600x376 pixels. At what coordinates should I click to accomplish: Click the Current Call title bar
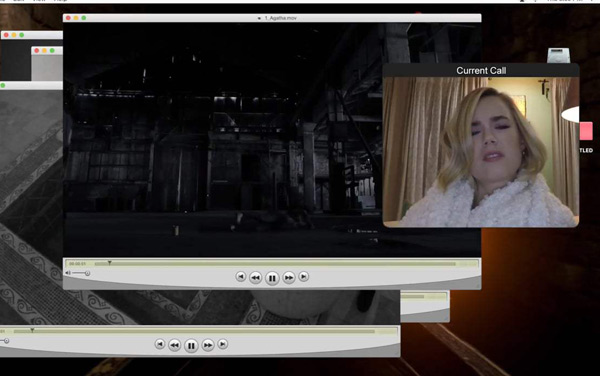tap(481, 70)
